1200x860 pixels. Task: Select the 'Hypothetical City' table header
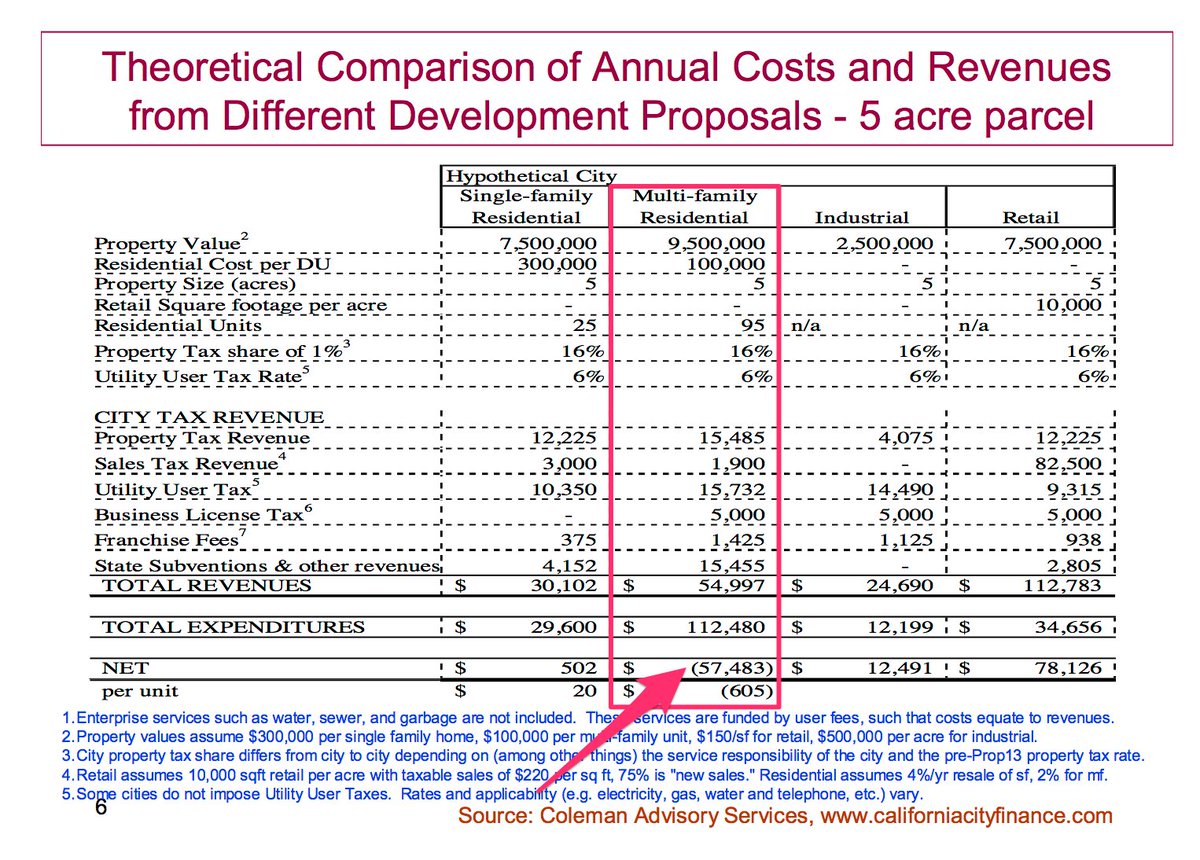532,176
